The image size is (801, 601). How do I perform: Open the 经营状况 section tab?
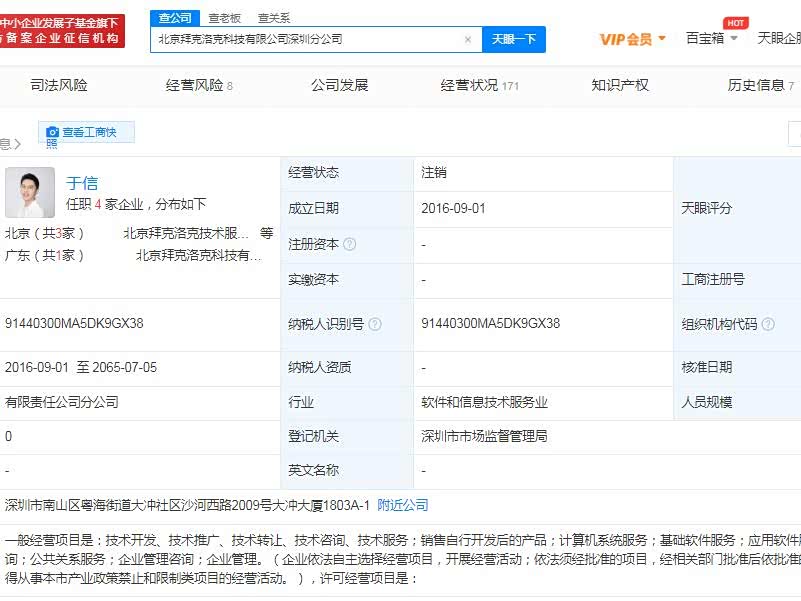[x=479, y=86]
